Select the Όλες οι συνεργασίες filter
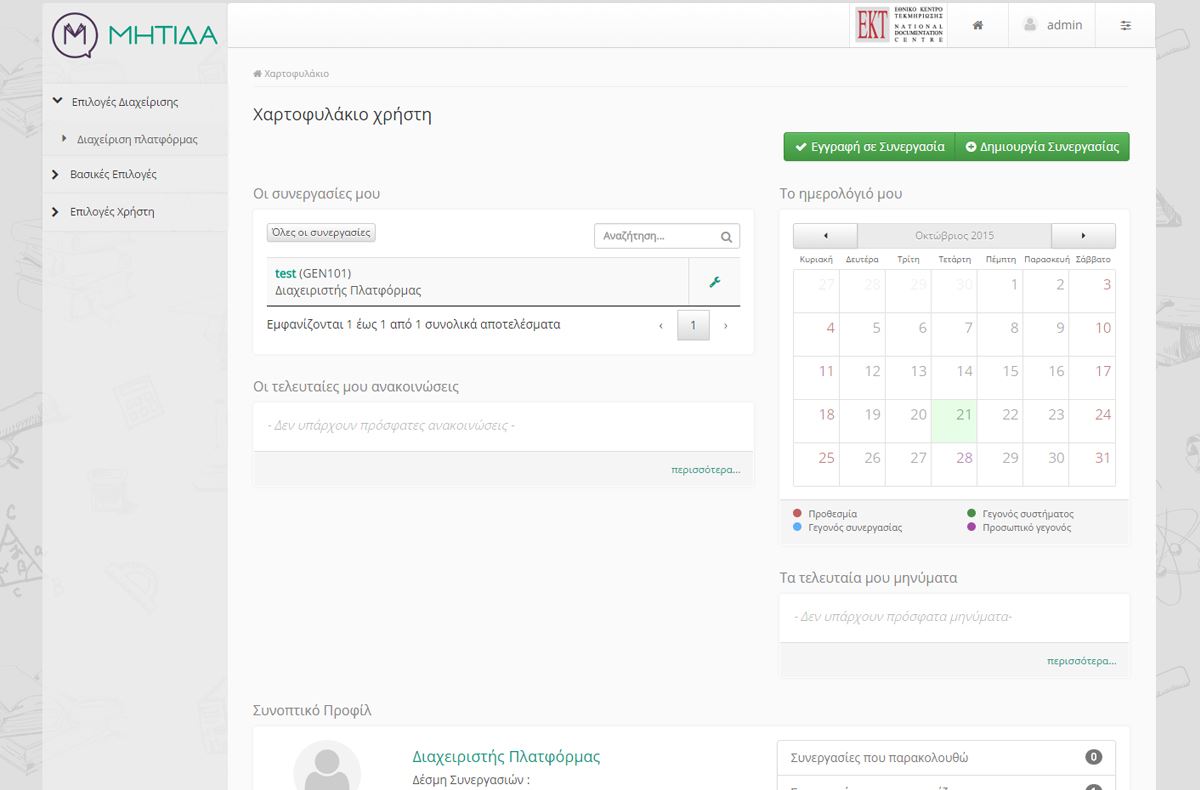 tap(321, 233)
